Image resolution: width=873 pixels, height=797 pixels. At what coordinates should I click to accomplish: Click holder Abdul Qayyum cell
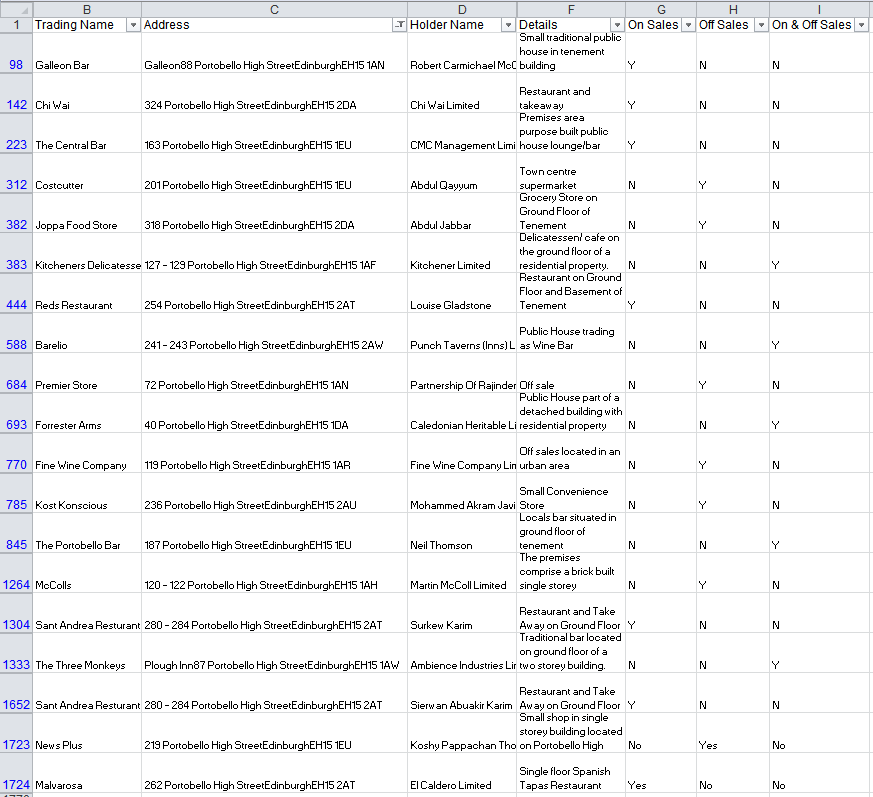tap(462, 173)
